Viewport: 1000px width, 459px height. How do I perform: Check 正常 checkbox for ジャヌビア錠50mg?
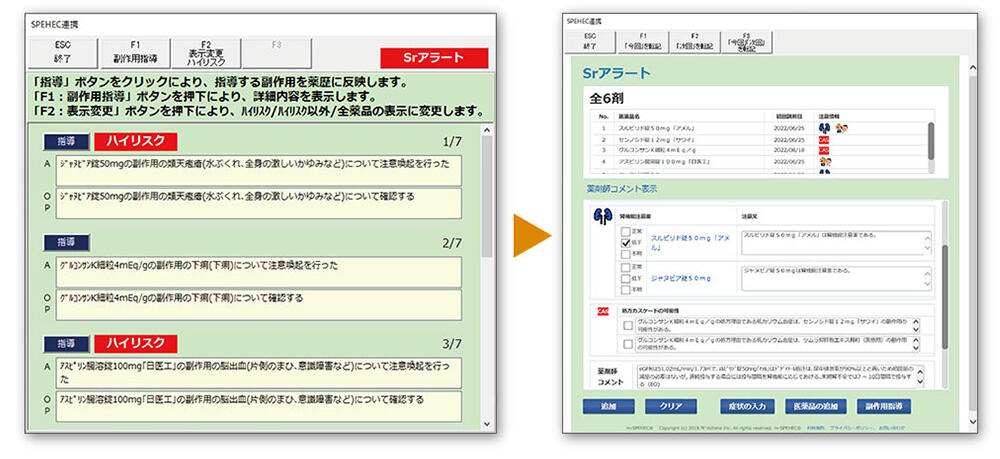click(624, 267)
